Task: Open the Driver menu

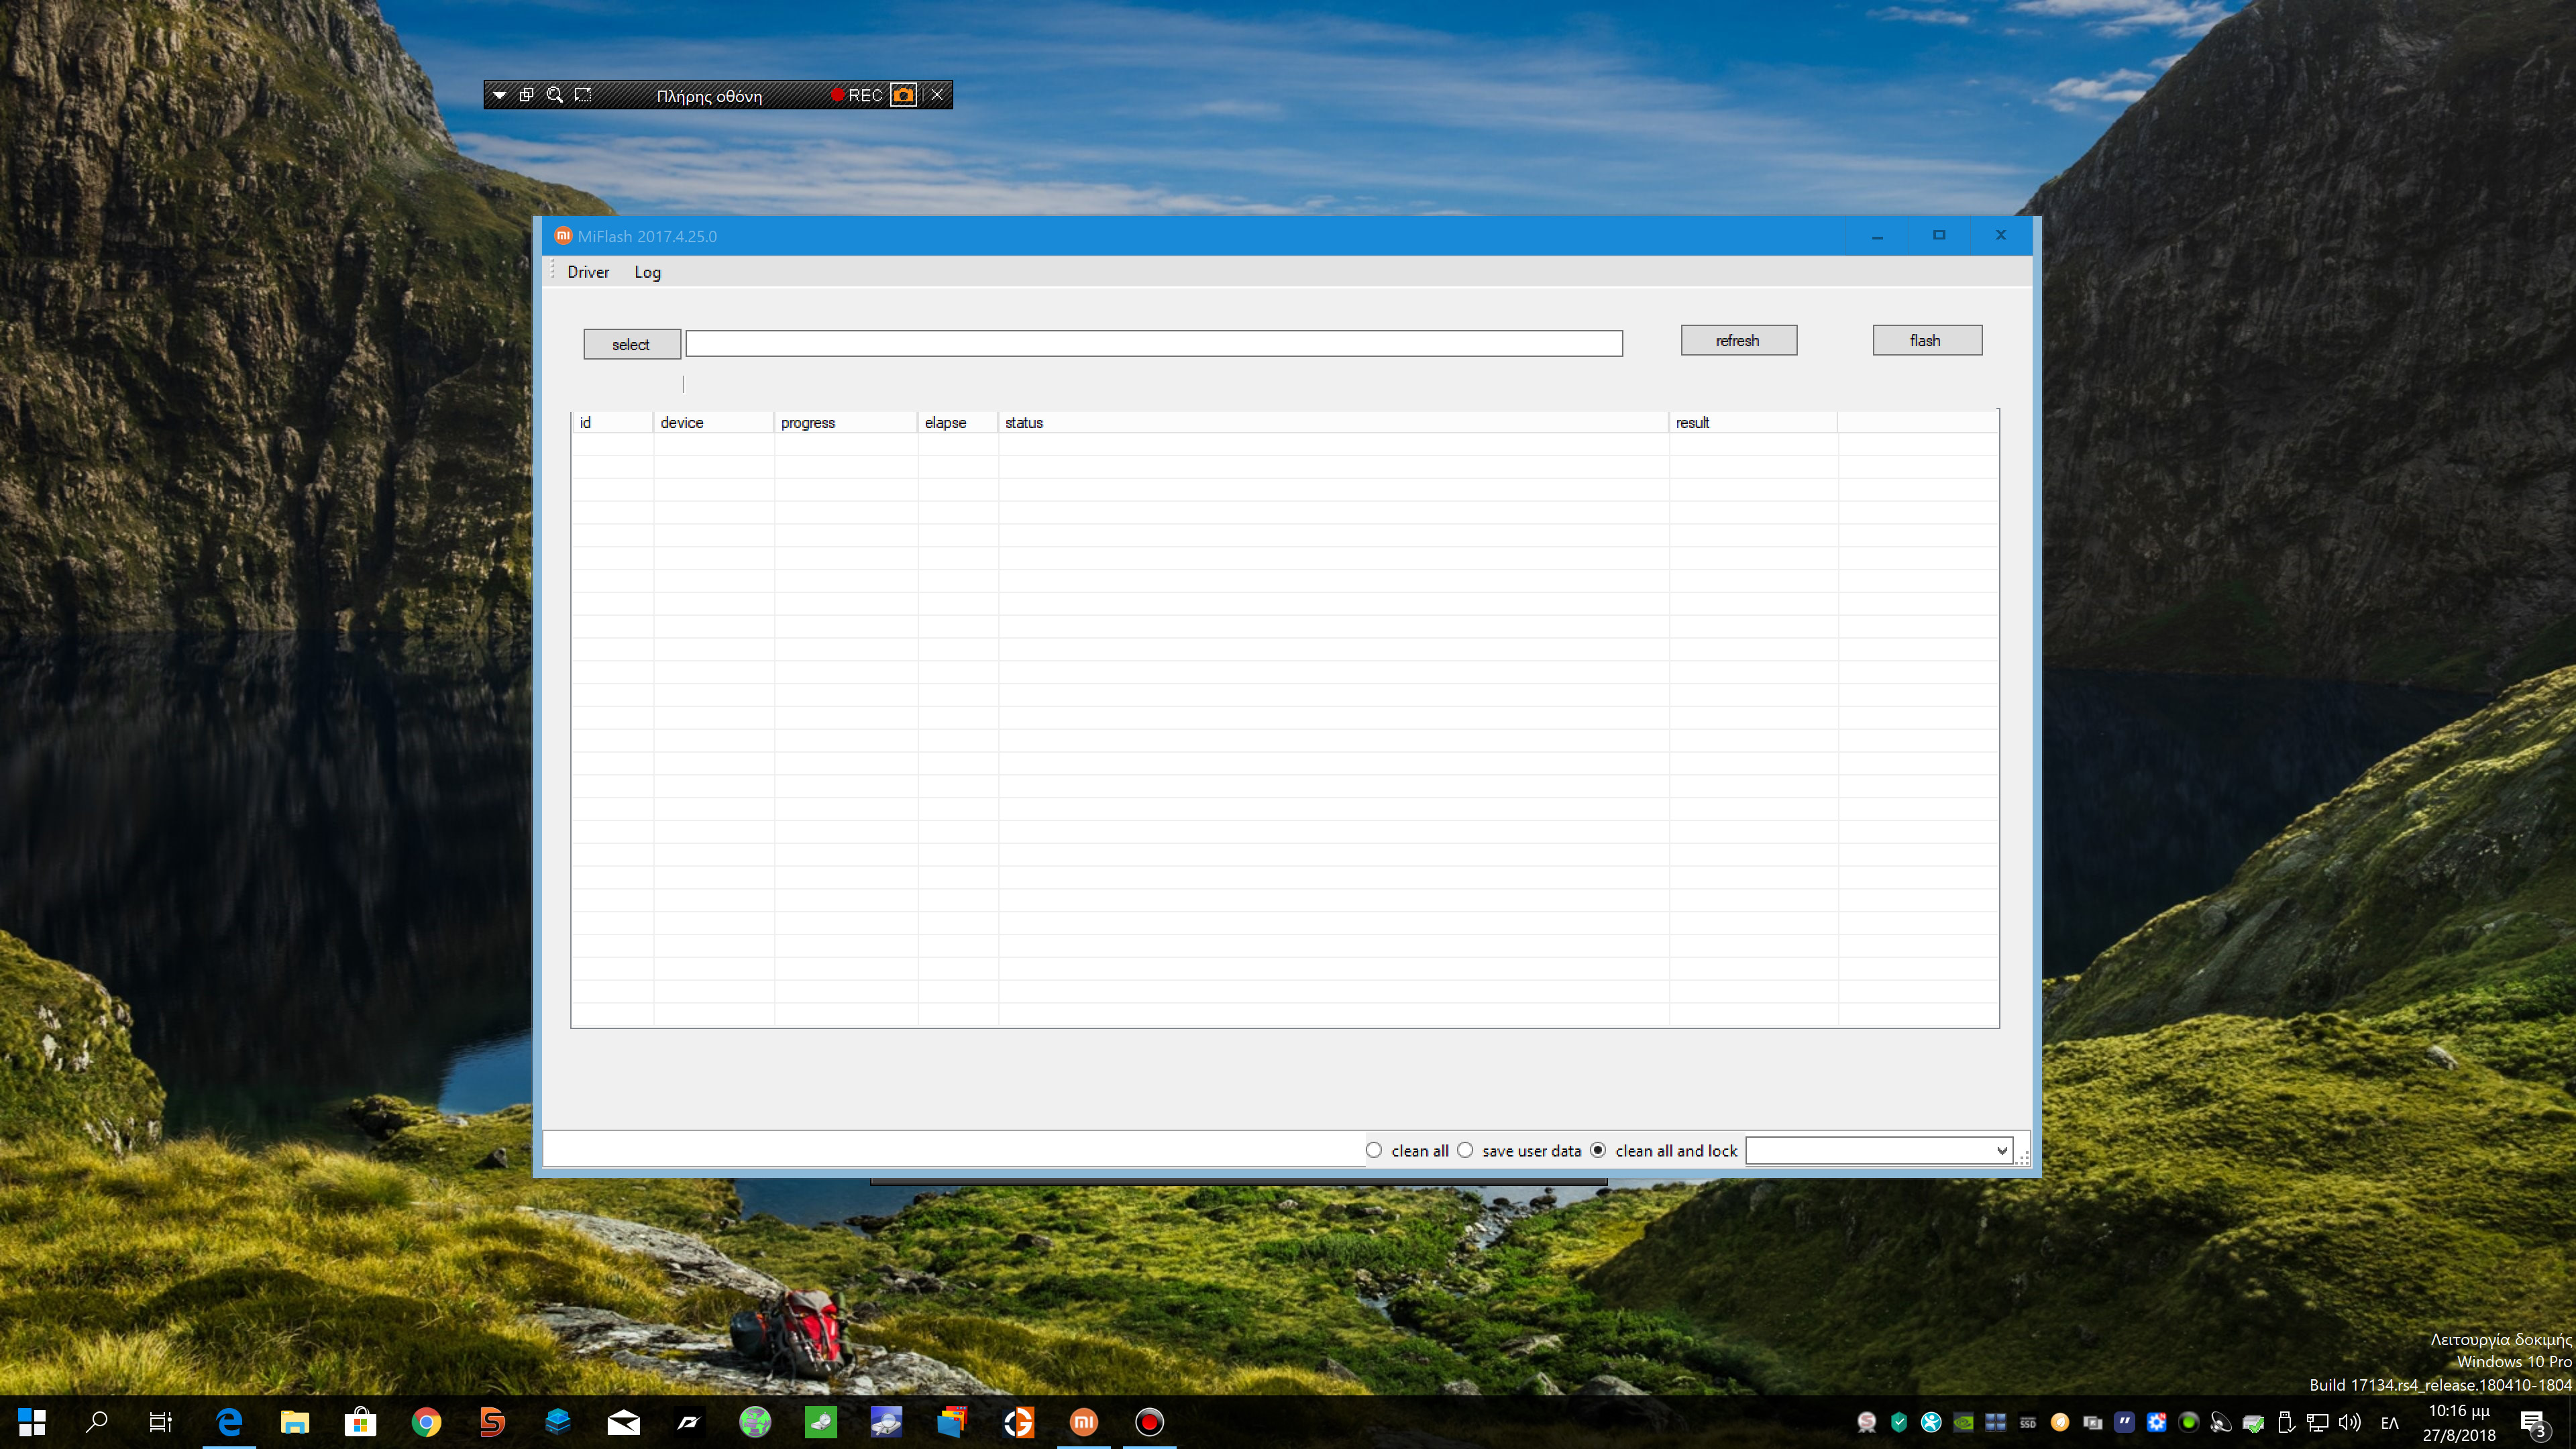Action: (x=587, y=272)
